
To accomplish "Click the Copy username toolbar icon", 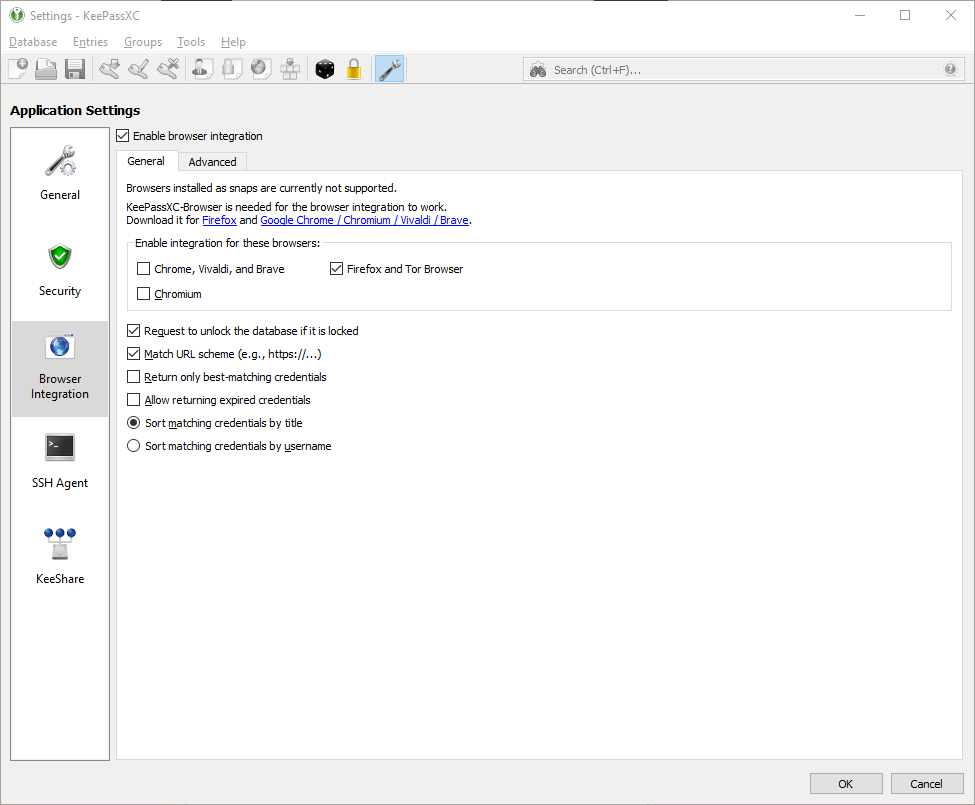I will click(x=201, y=69).
